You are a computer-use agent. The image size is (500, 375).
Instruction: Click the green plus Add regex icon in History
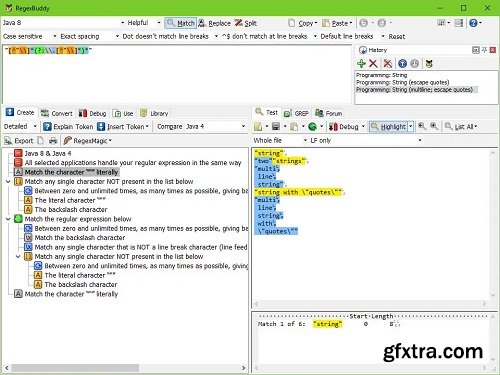click(x=361, y=63)
